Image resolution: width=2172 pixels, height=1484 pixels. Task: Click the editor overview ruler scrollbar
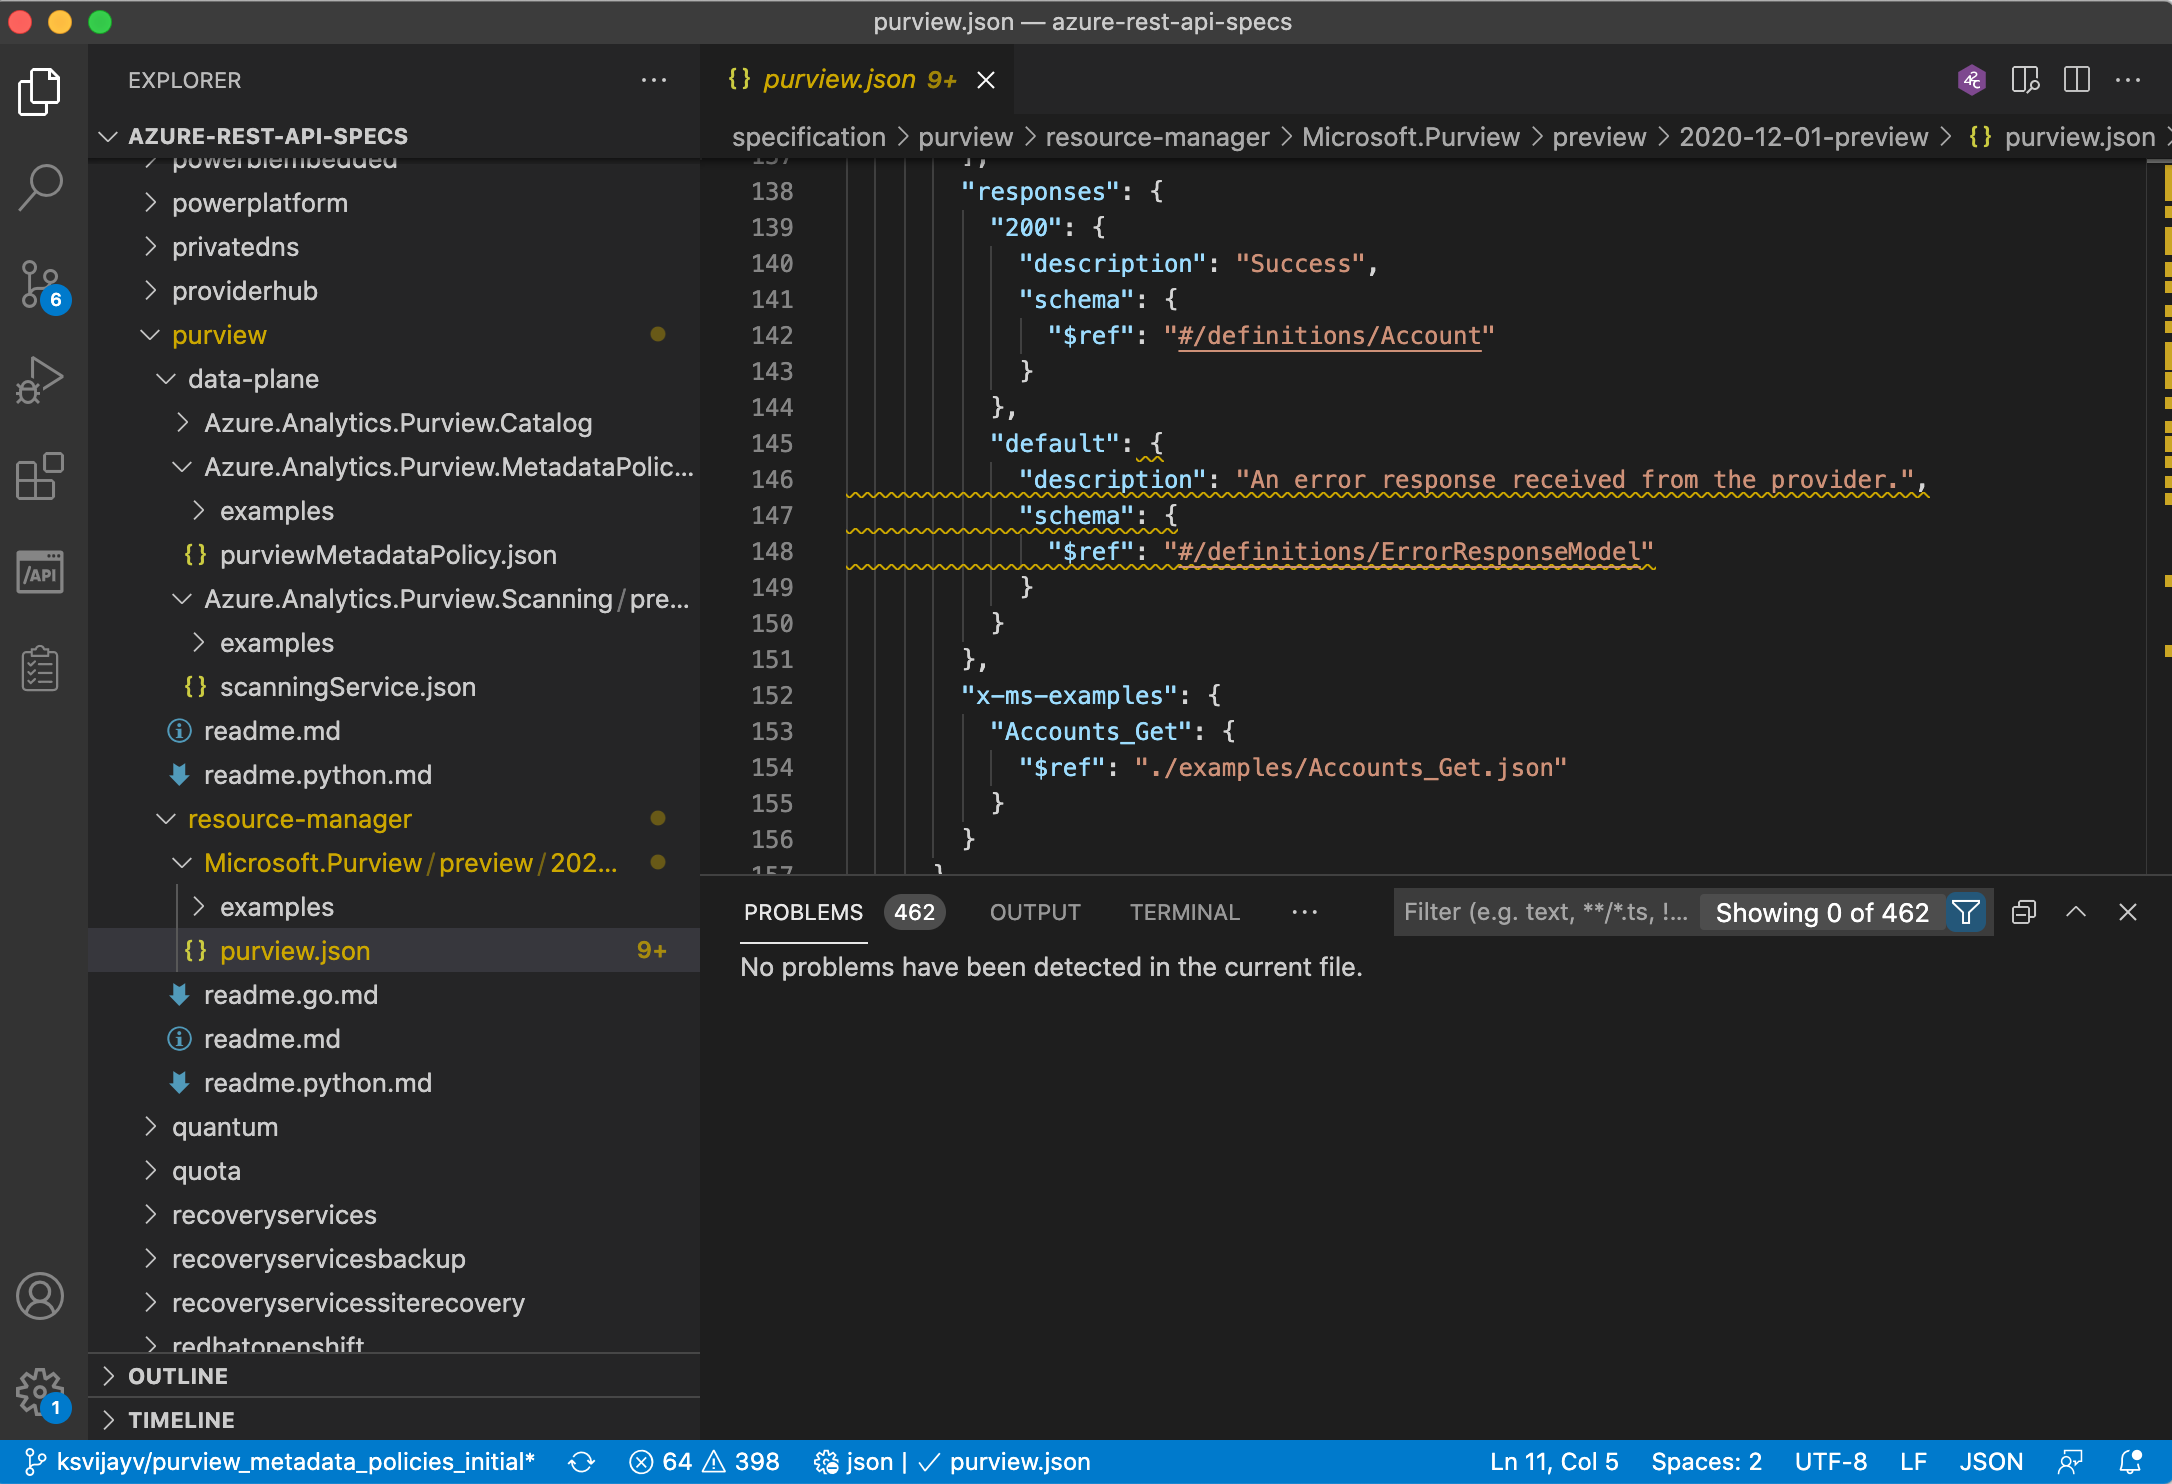tap(2159, 515)
